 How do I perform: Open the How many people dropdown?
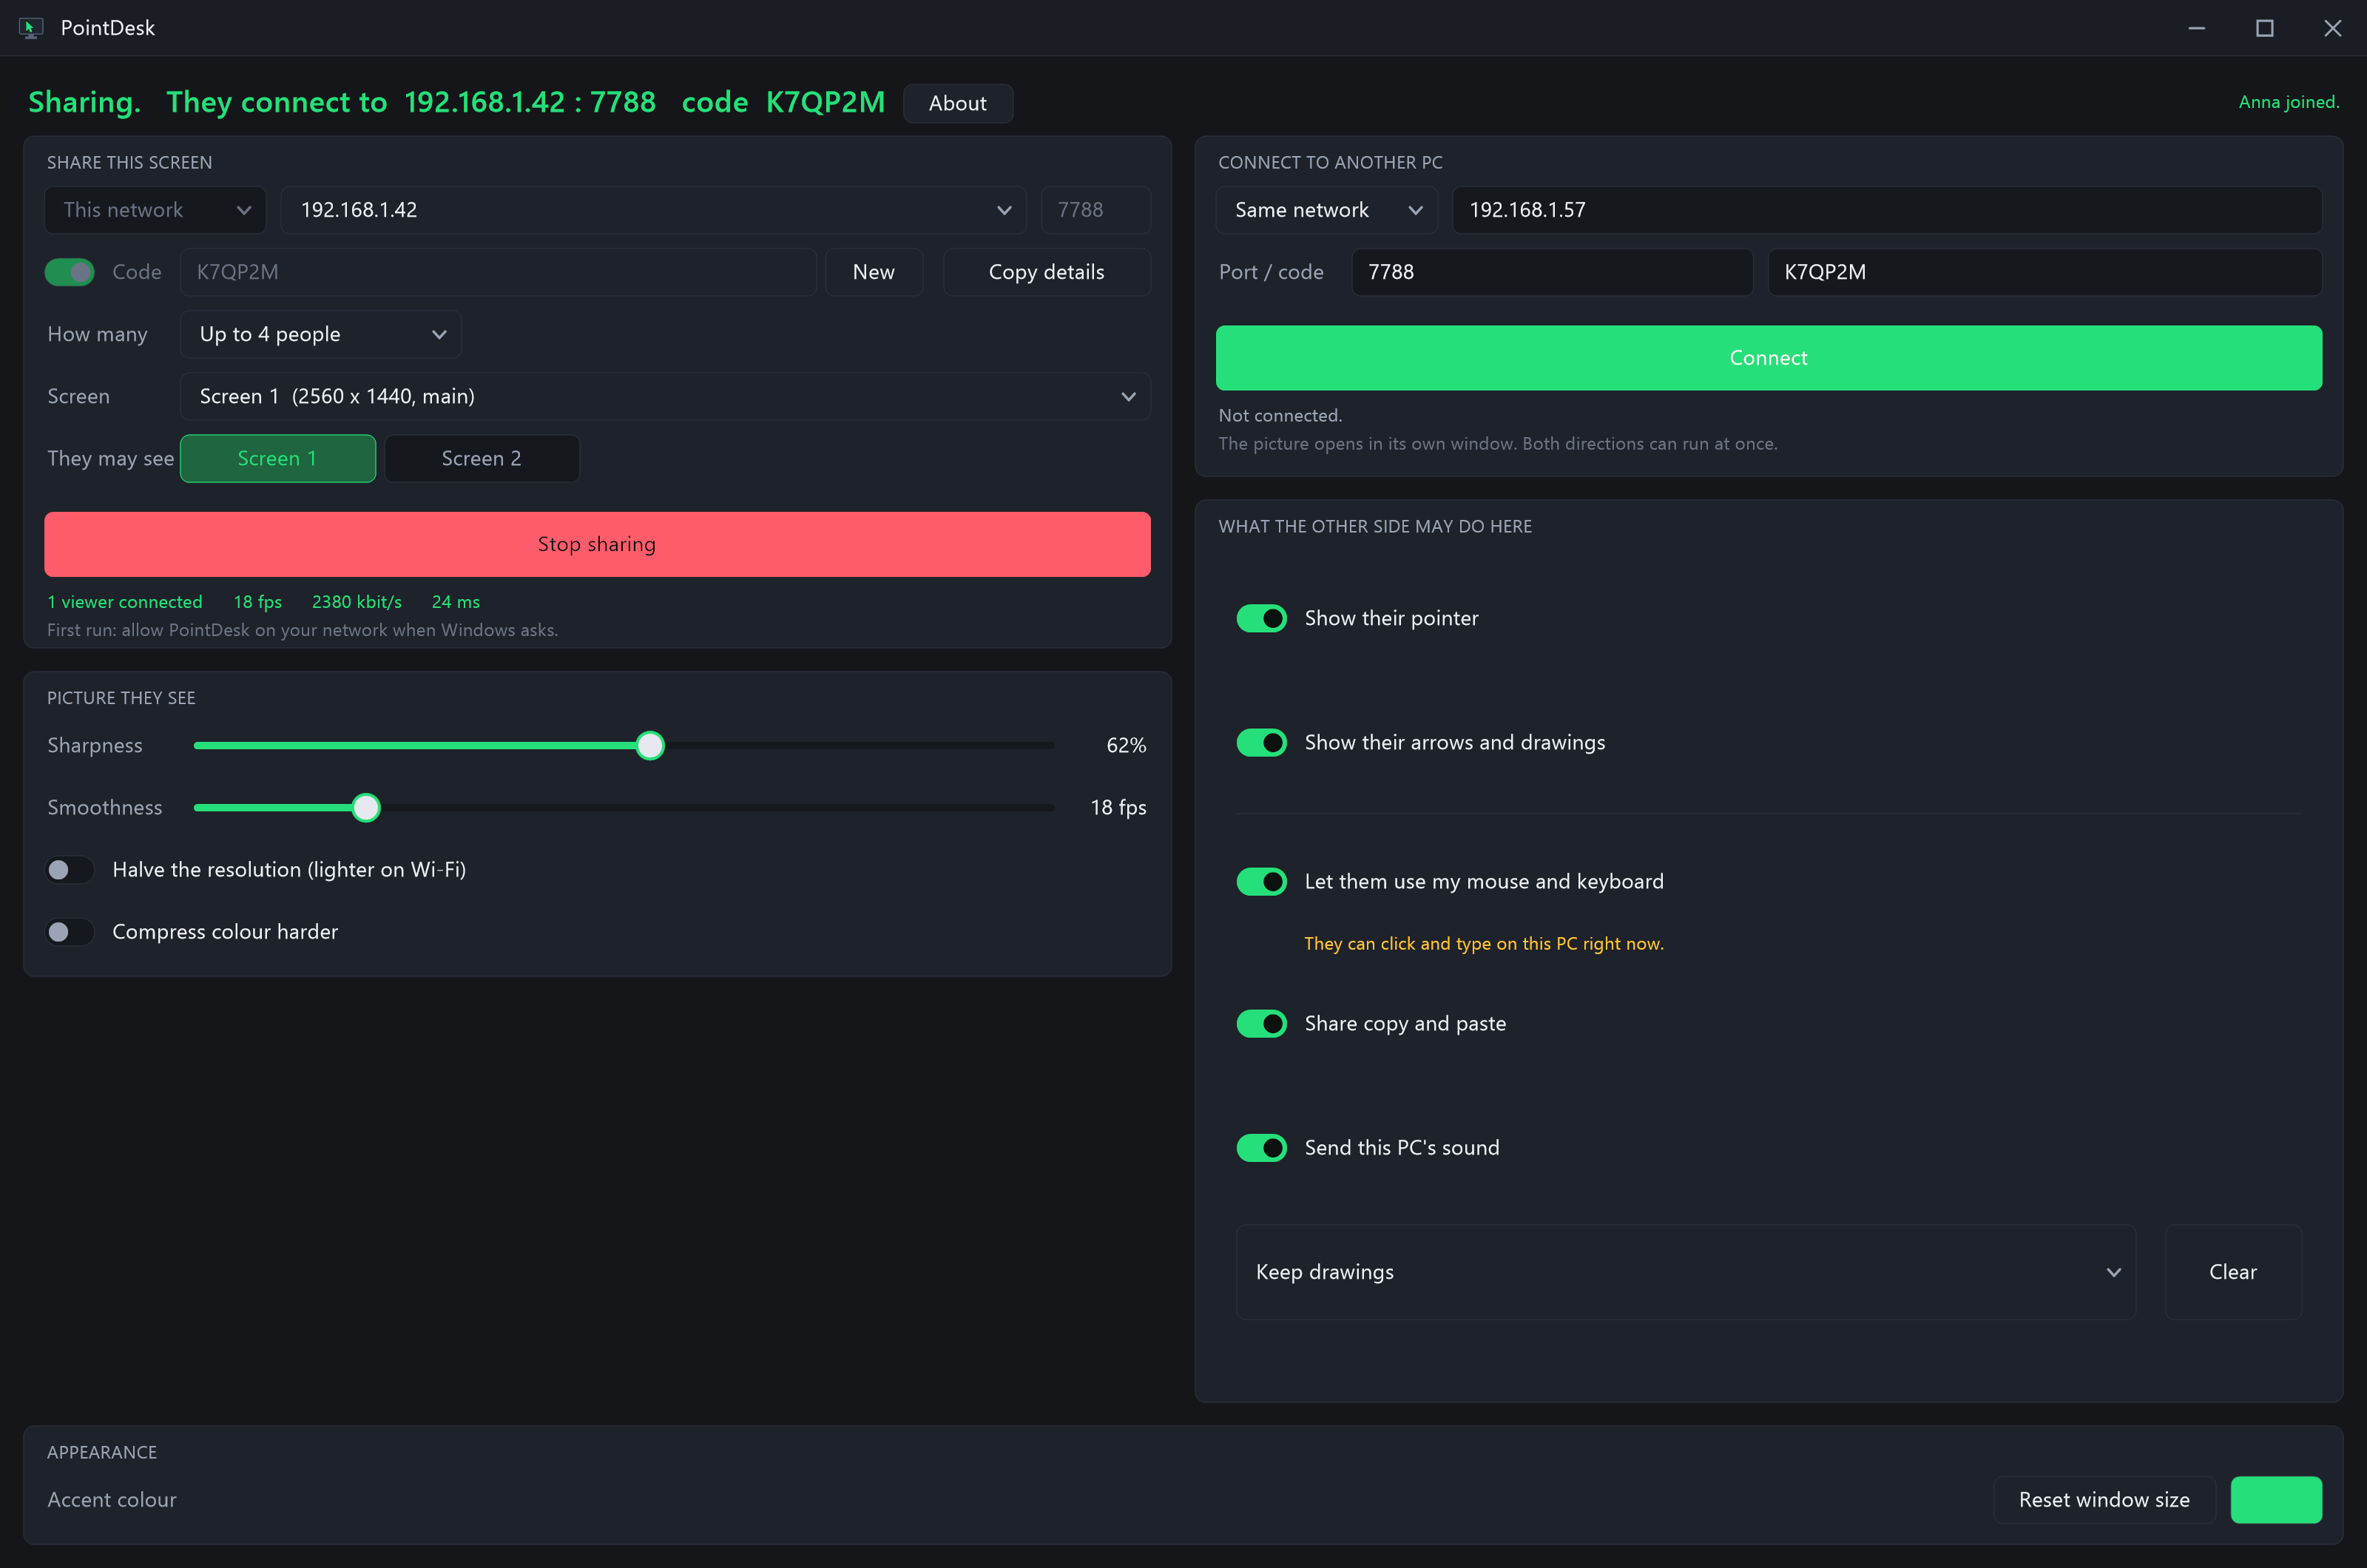pyautogui.click(x=320, y=334)
